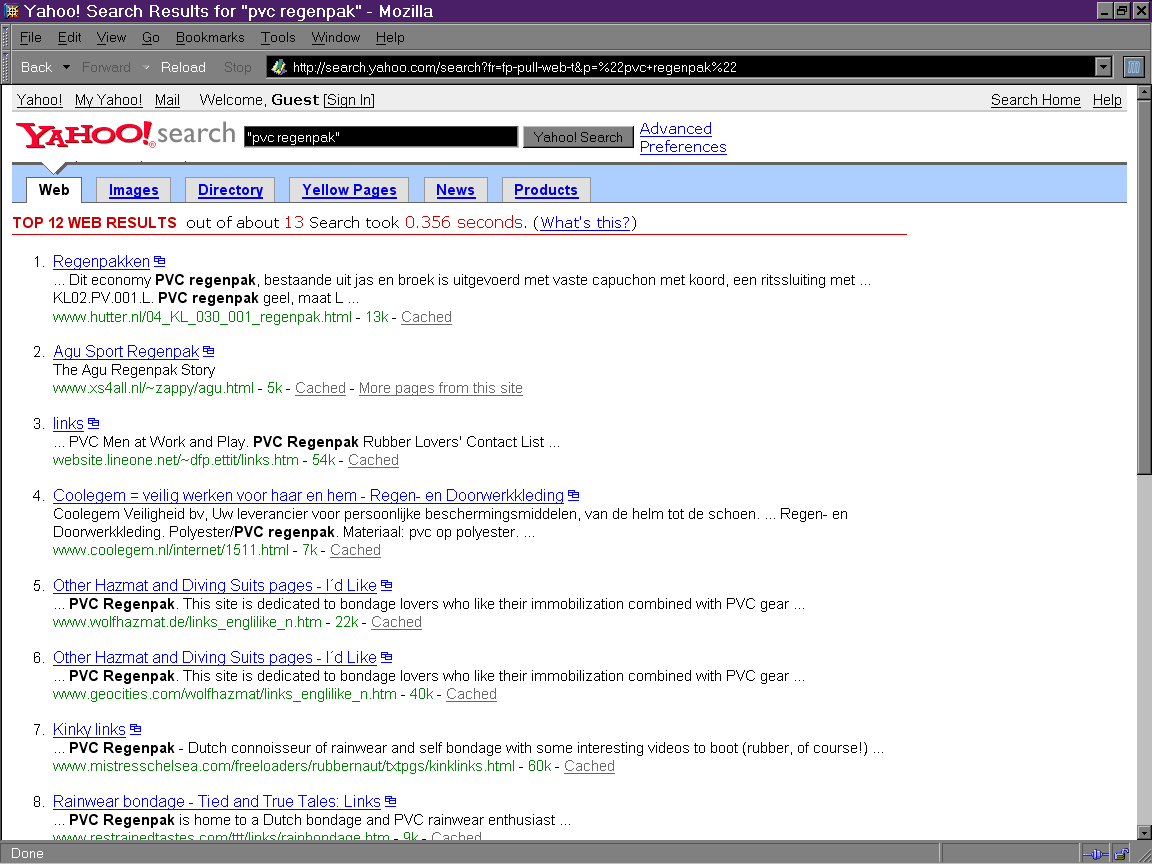Image resolution: width=1152 pixels, height=864 pixels.
Task: Open new-window icon next to links result
Action: [x=93, y=423]
